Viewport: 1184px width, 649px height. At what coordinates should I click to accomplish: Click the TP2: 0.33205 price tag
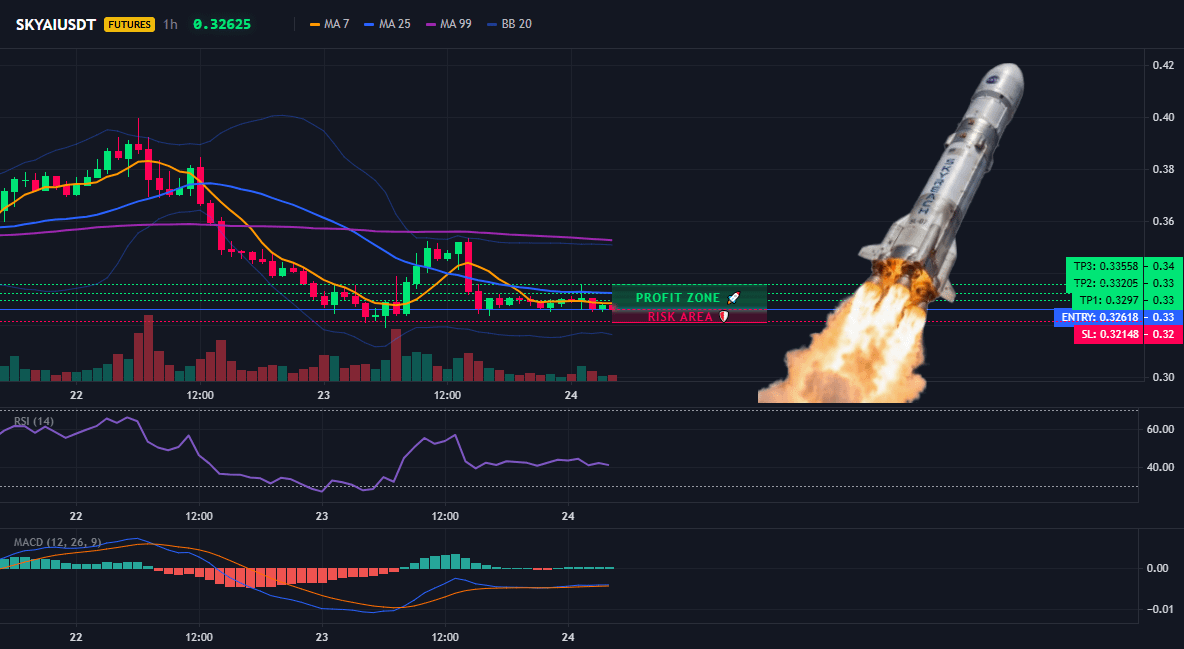tap(1105, 283)
